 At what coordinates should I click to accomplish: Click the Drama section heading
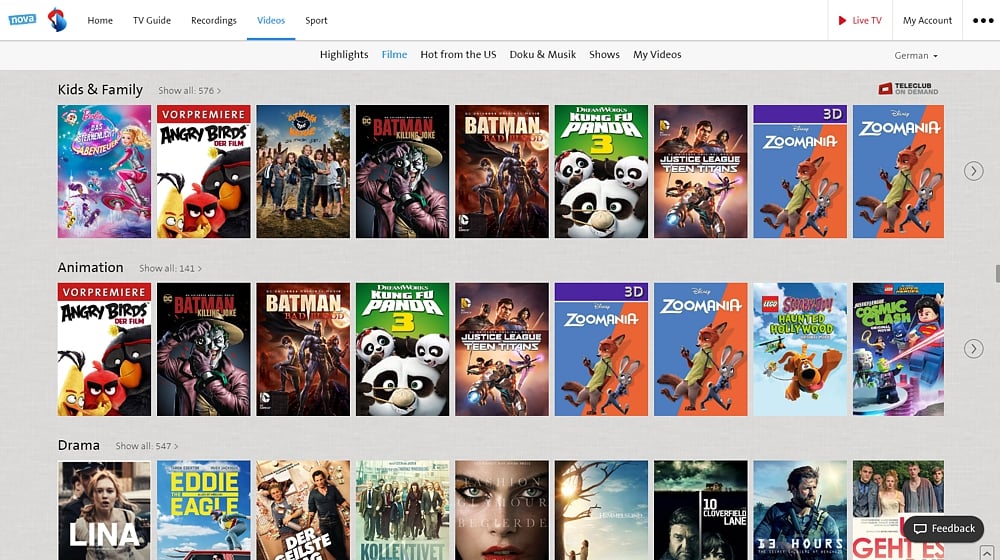tap(78, 445)
